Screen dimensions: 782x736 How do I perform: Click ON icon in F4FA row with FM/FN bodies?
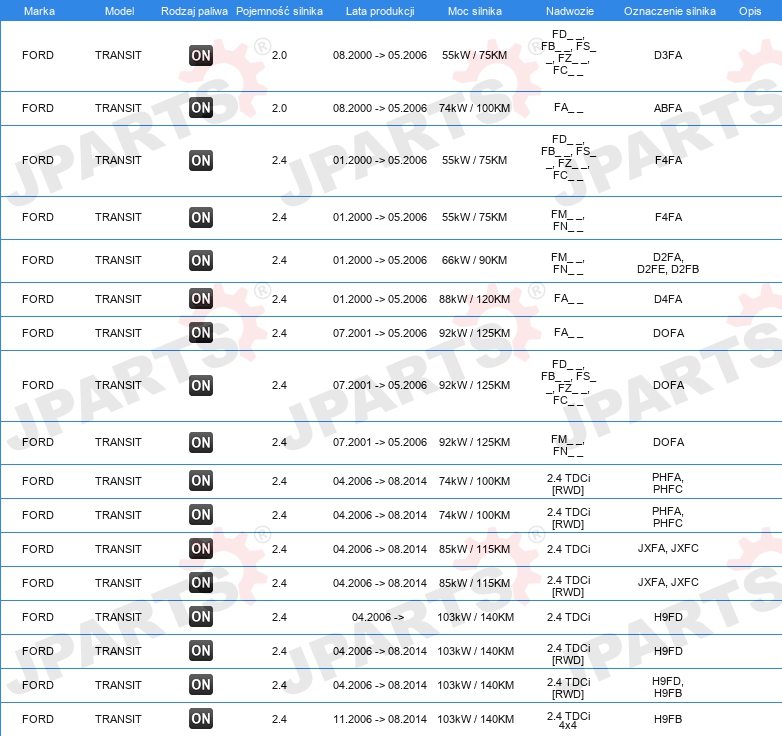[x=201, y=217]
